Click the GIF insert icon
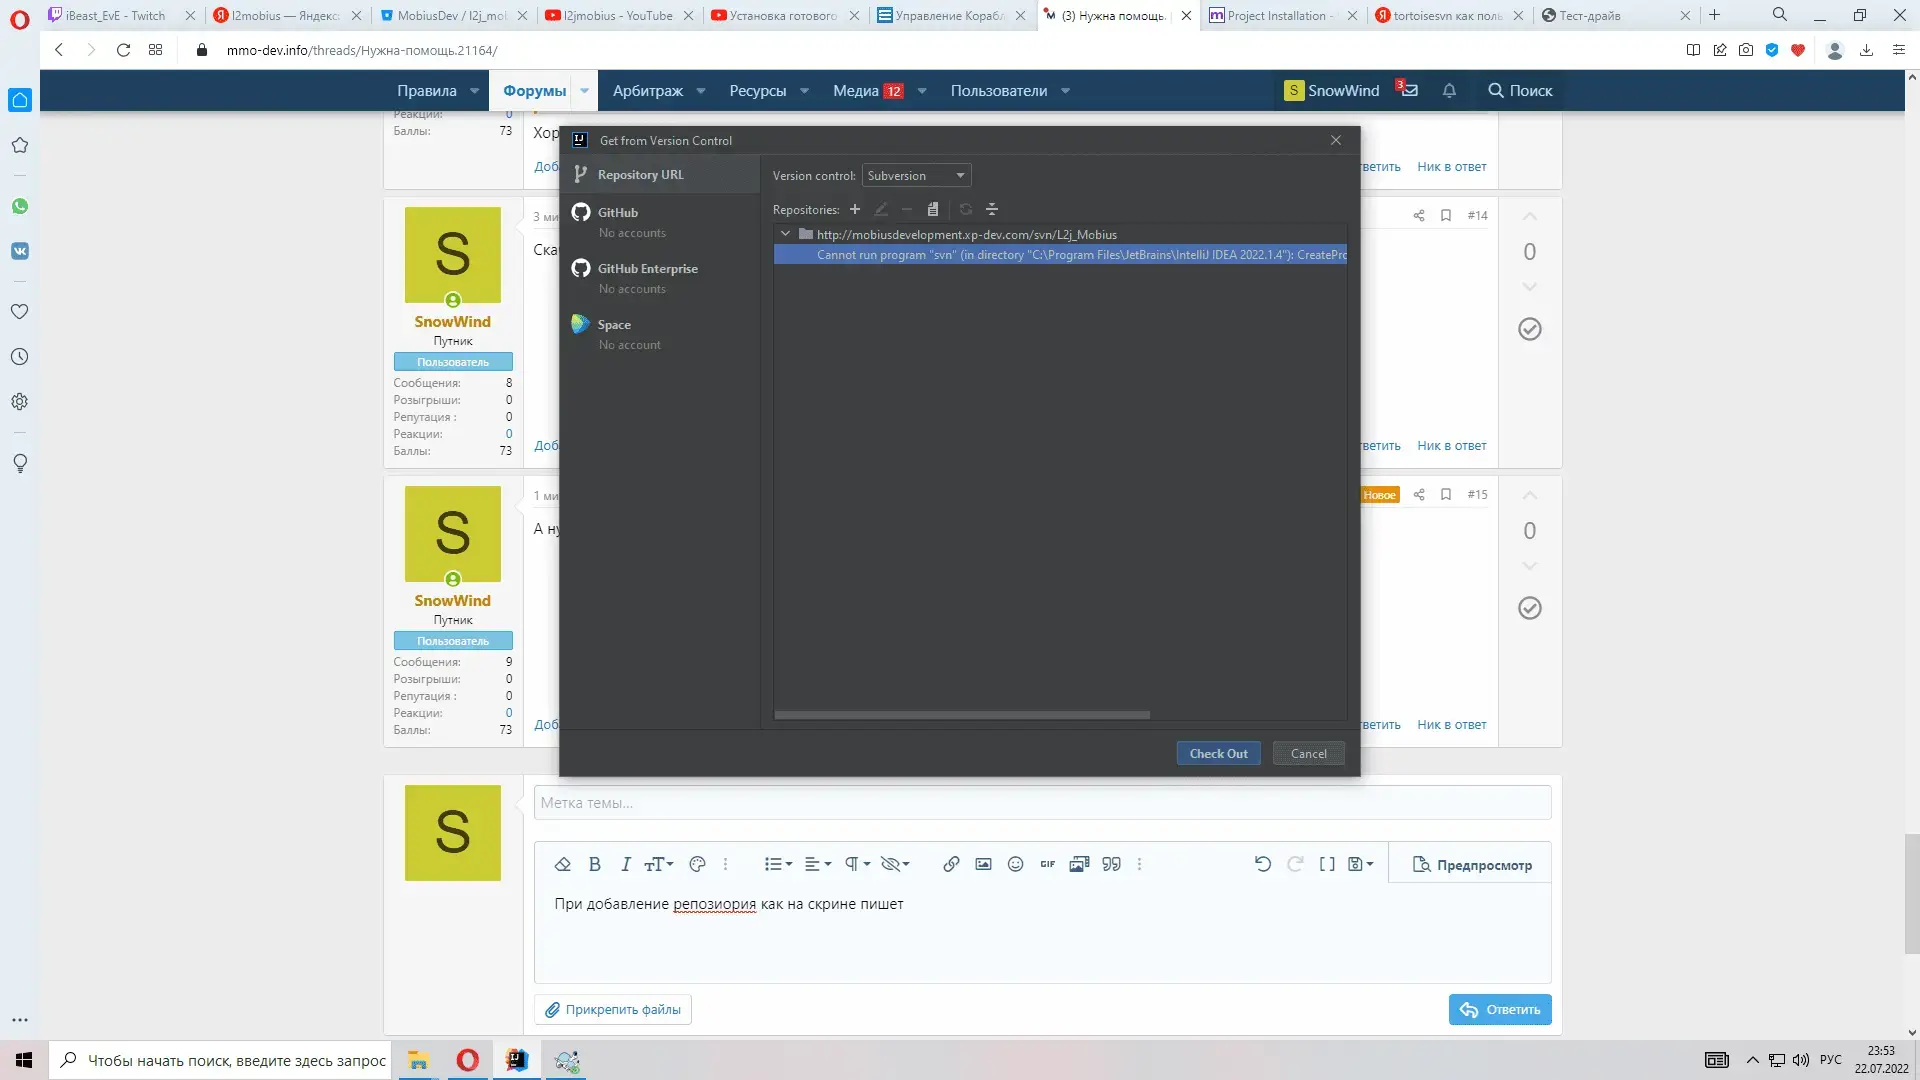The image size is (1920, 1080). click(x=1047, y=865)
